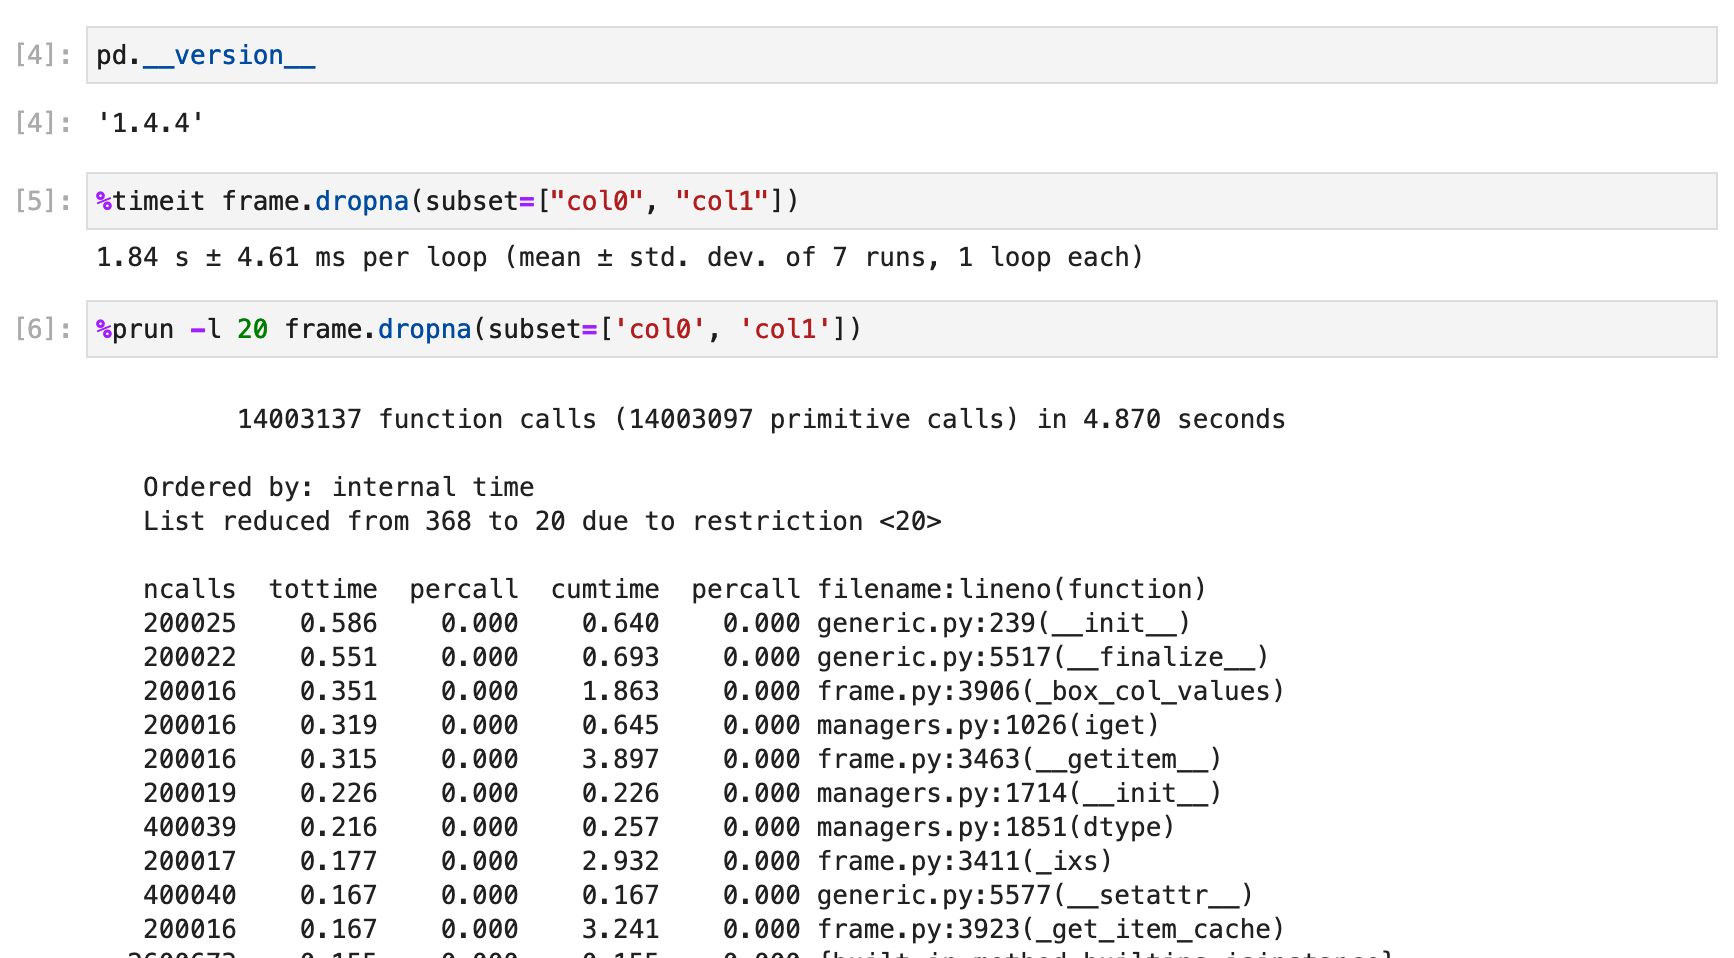The width and height of the screenshot is (1734, 958).
Task: Click the %timeit frame.dropna code cell
Action: pos(901,201)
